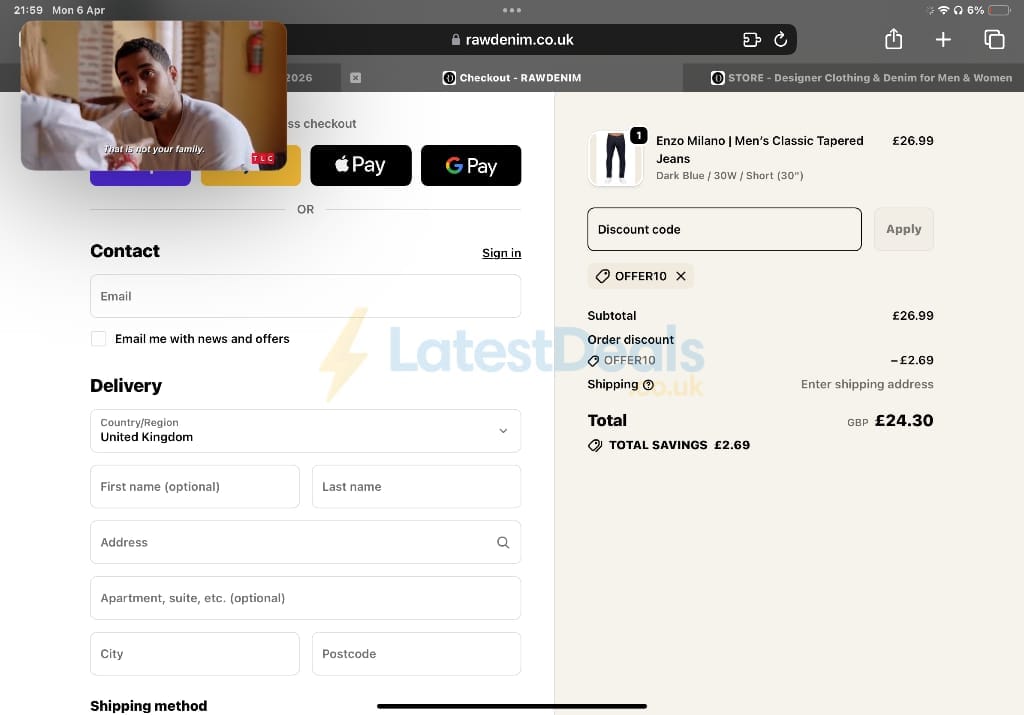Open the Safari share sheet icon
Image resolution: width=1024 pixels, height=715 pixels.
click(893, 39)
